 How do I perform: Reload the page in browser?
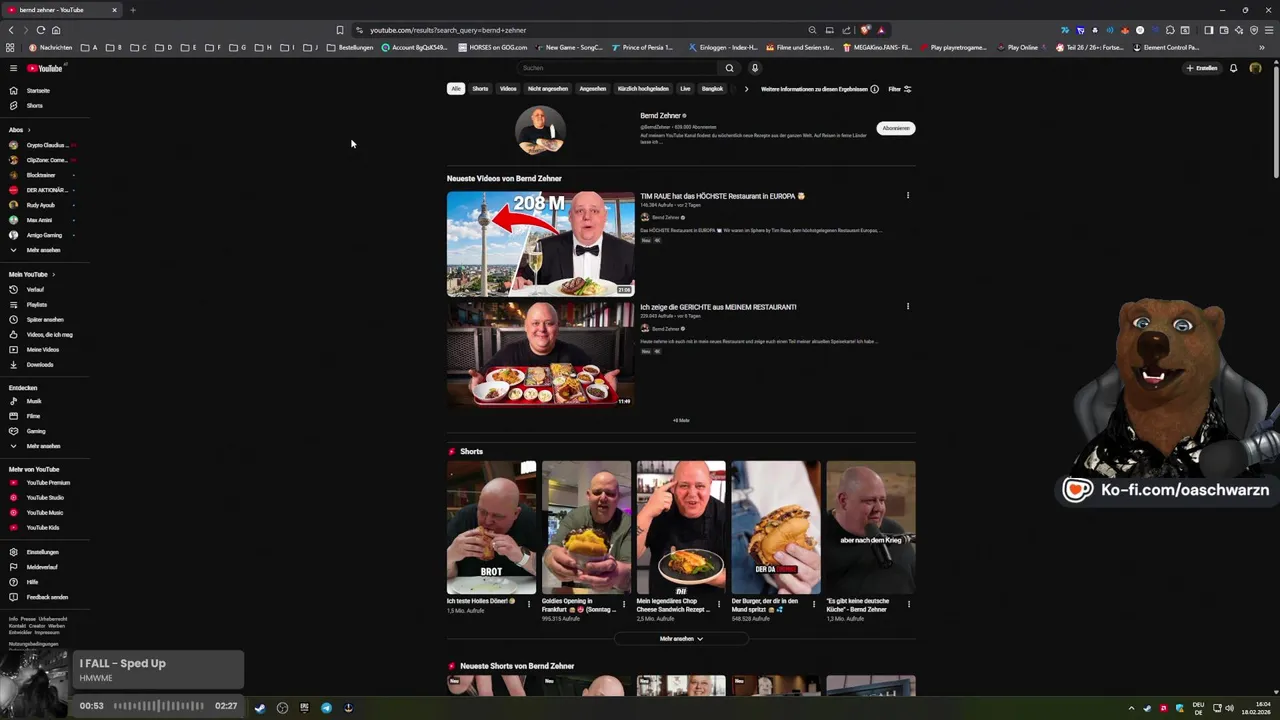[x=41, y=30]
